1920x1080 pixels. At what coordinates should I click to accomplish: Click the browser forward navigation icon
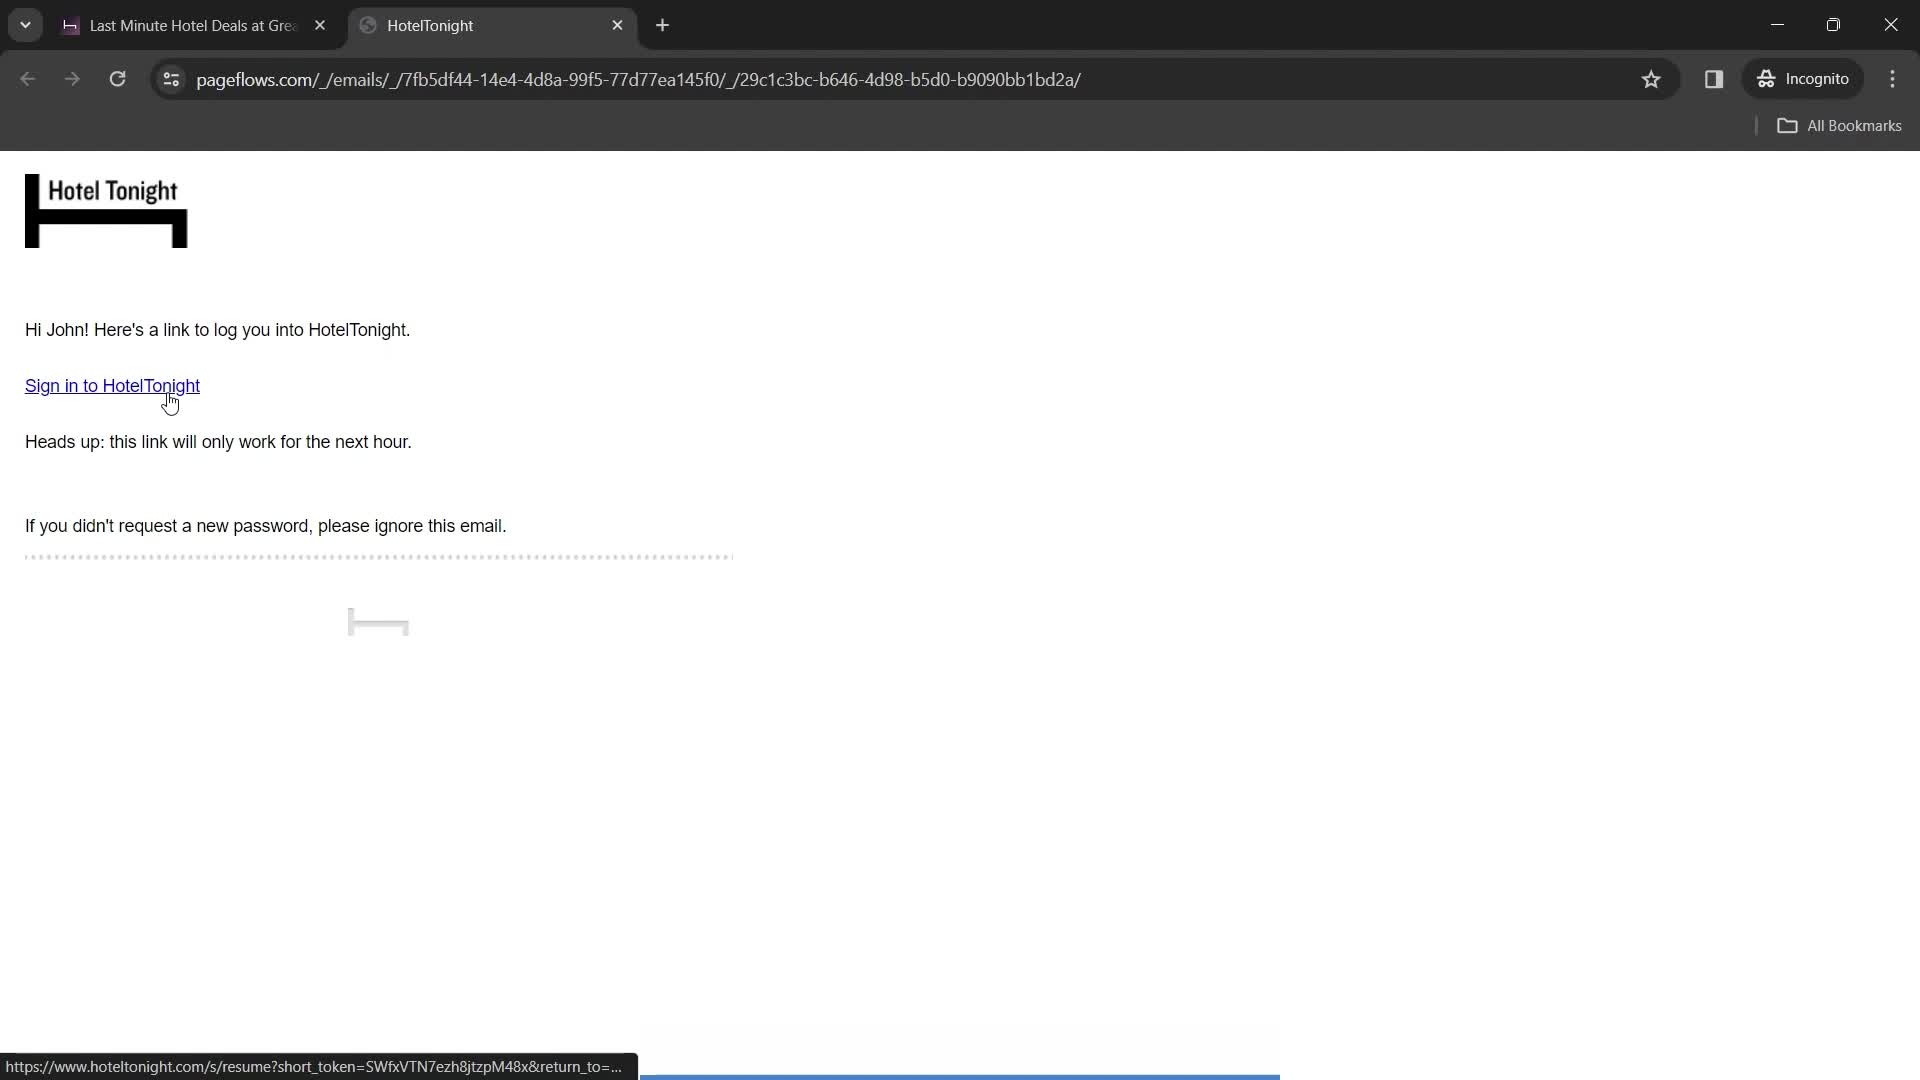(x=73, y=79)
